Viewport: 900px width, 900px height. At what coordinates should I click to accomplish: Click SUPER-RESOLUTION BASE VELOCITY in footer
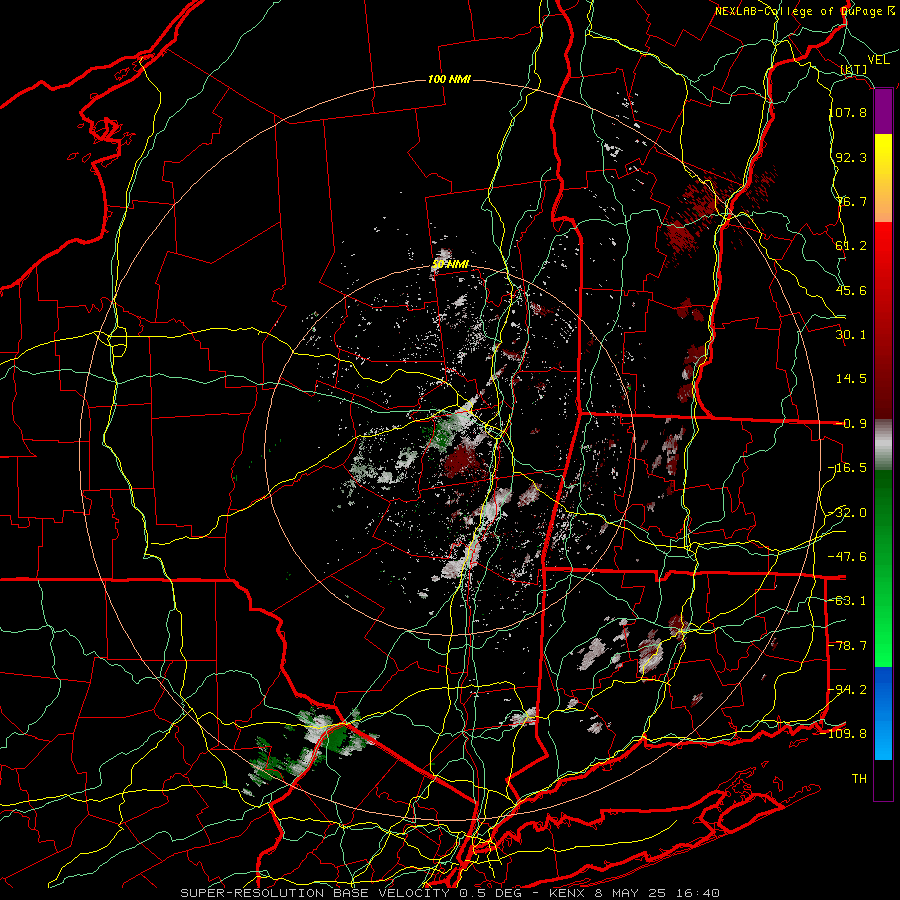click(x=315, y=893)
